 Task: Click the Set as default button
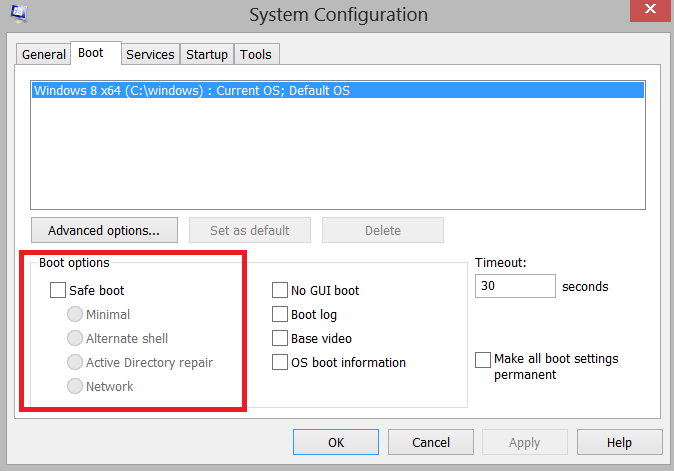250,230
